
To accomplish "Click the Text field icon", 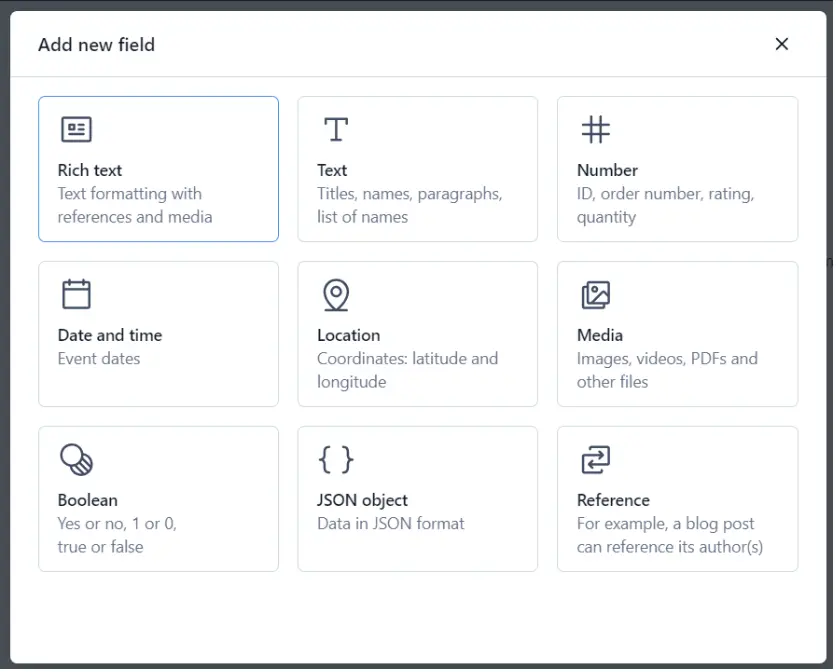I will [x=335, y=128].
